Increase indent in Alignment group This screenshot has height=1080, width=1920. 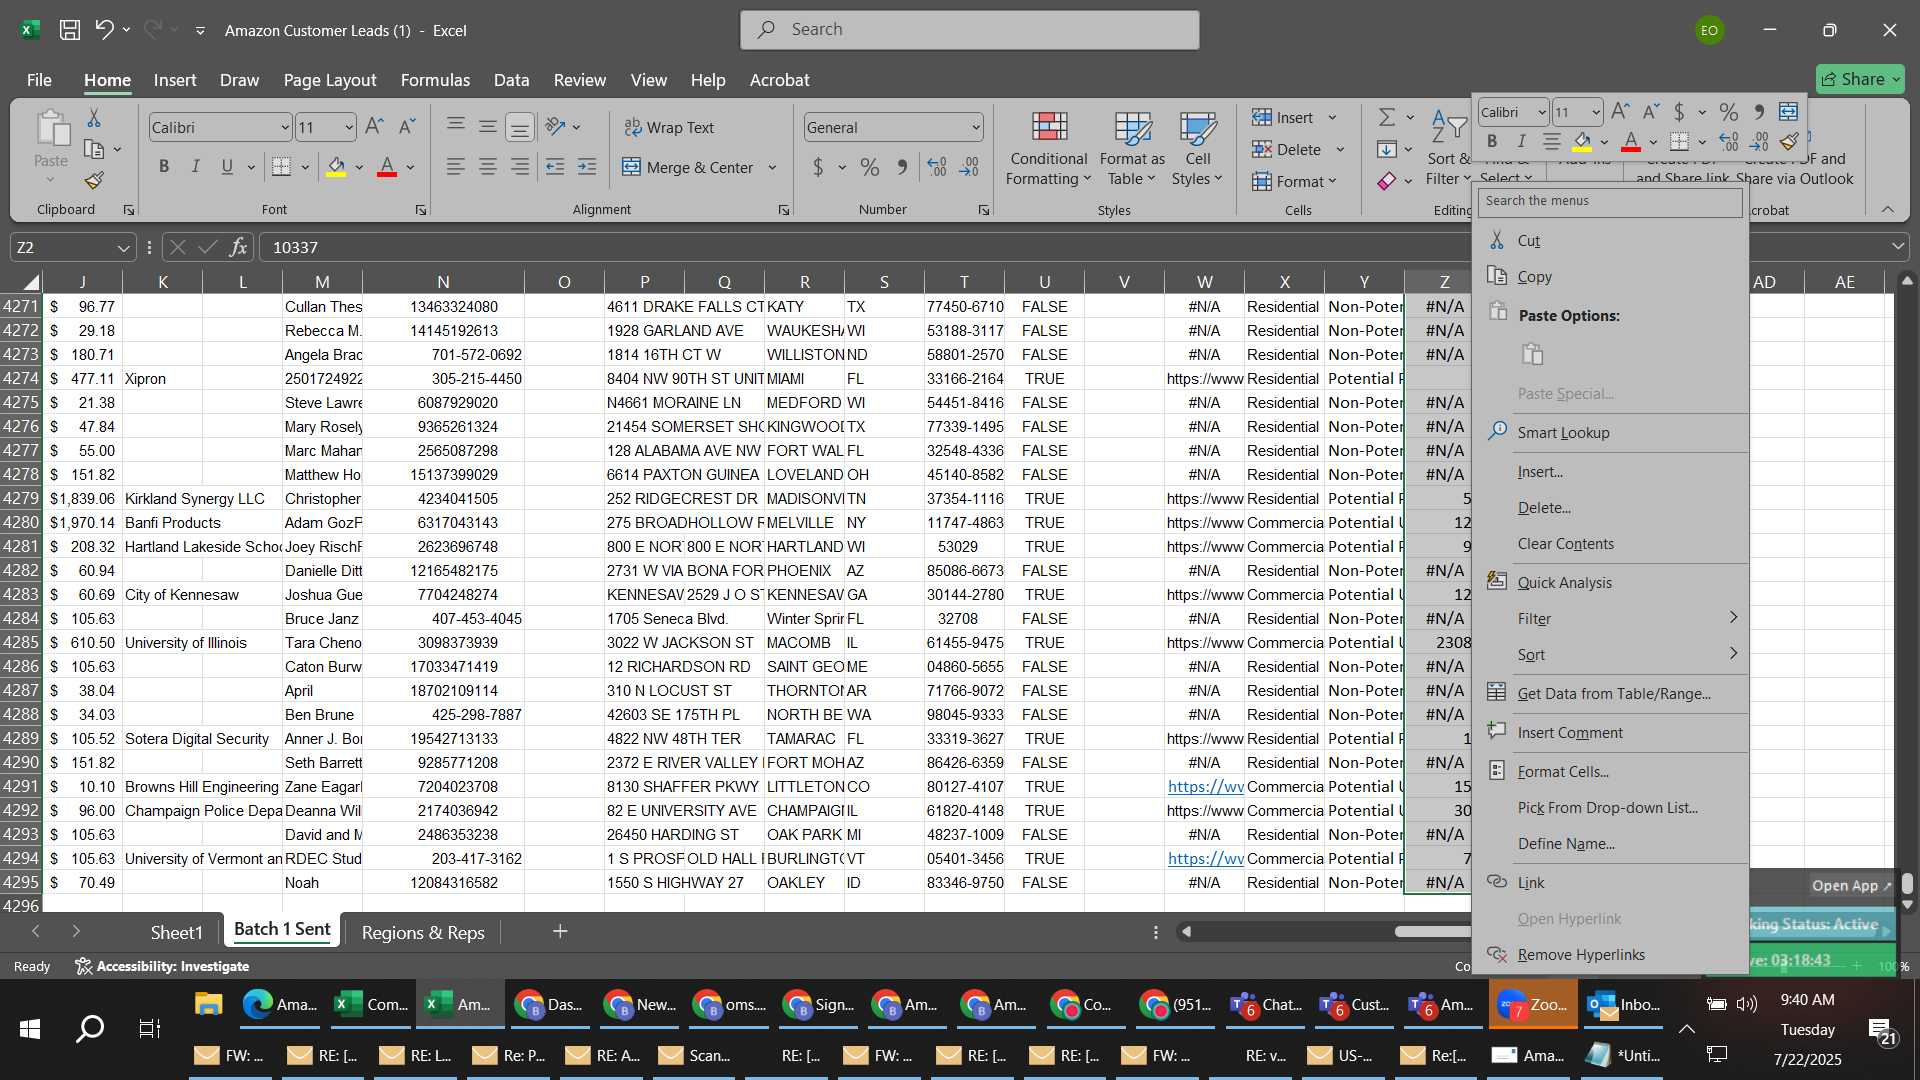(587, 167)
